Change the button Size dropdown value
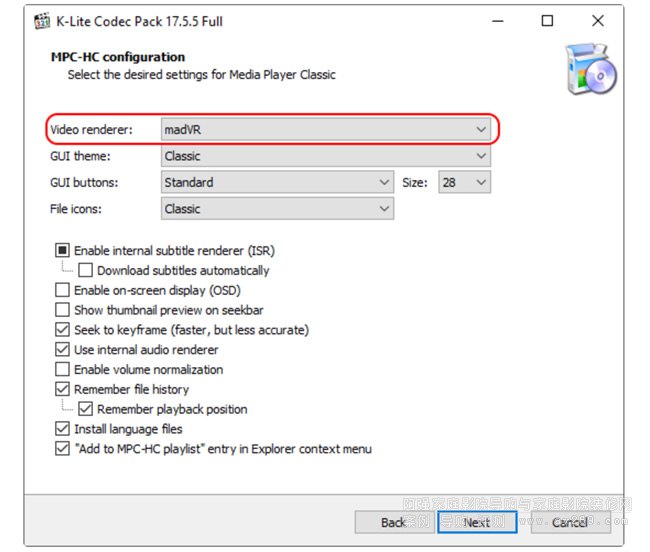The image size is (650, 552). click(x=463, y=183)
